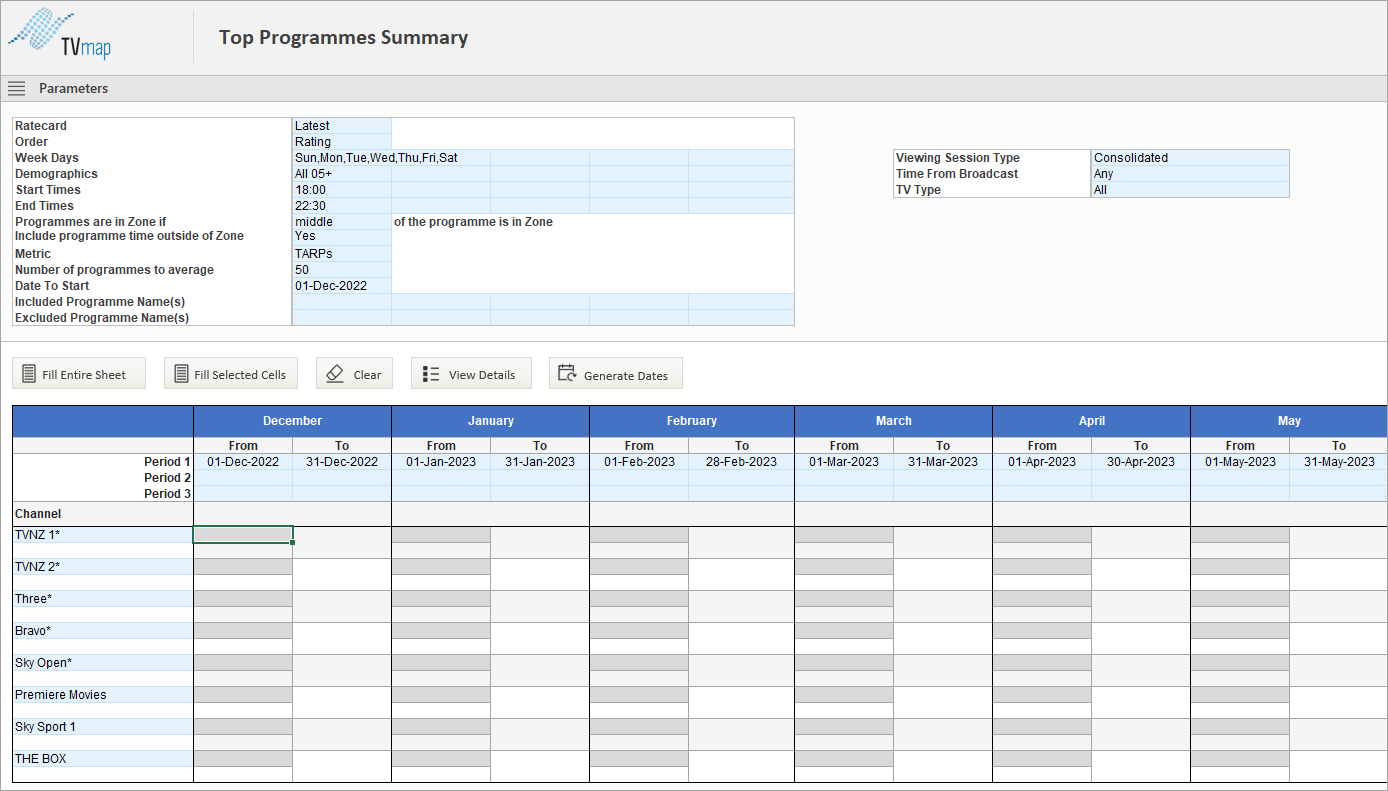Select the Sky Open* channel row
The width and height of the screenshot is (1388, 791).
point(103,662)
